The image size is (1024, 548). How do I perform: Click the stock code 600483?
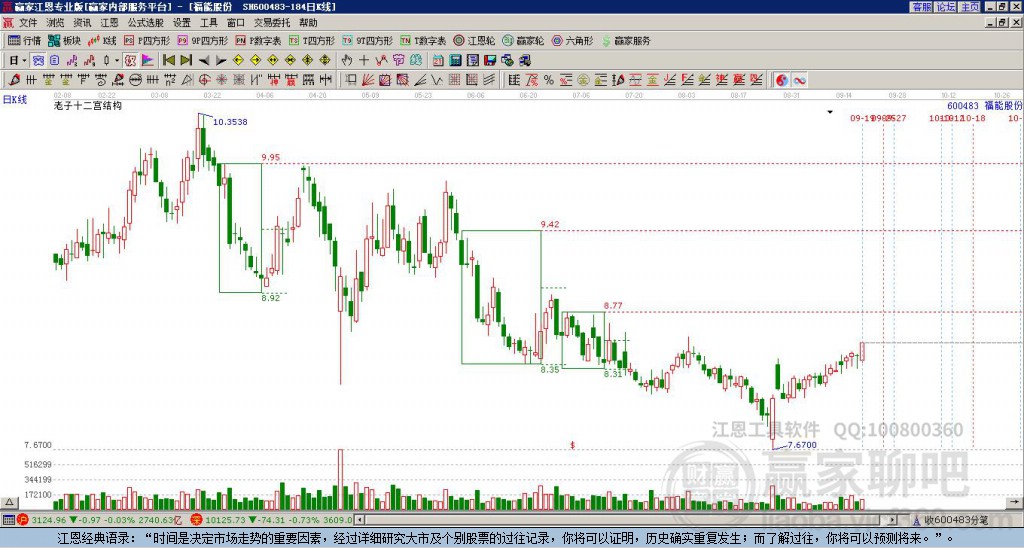click(x=963, y=106)
